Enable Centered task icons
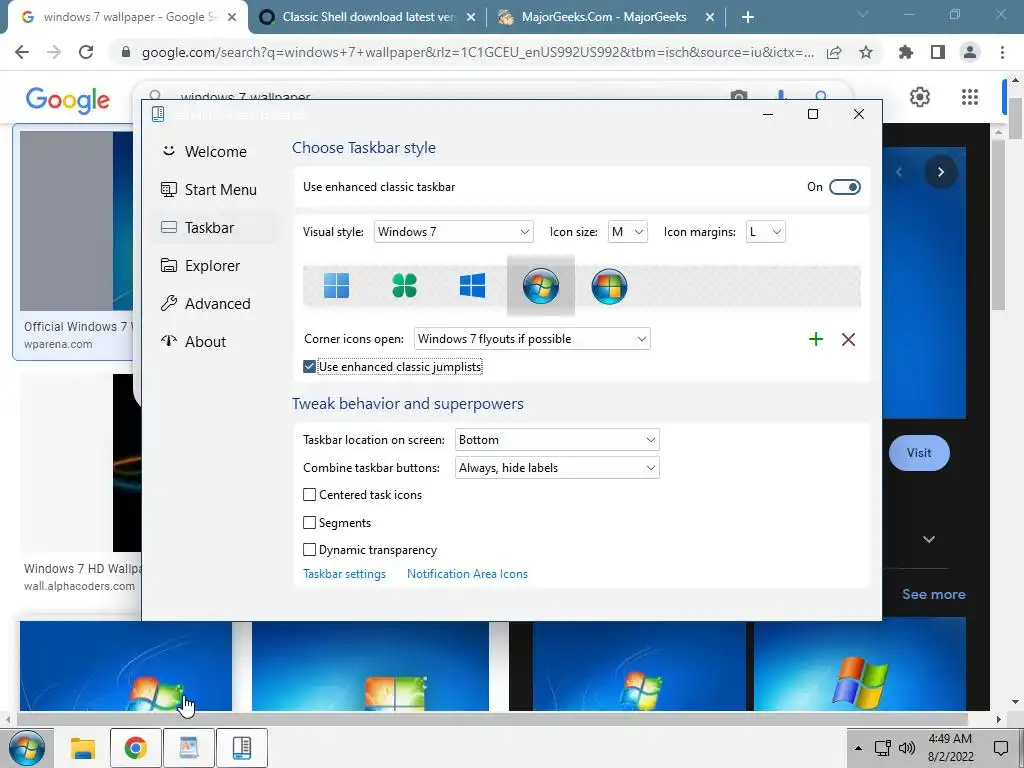This screenshot has width=1024, height=768. pyautogui.click(x=310, y=495)
